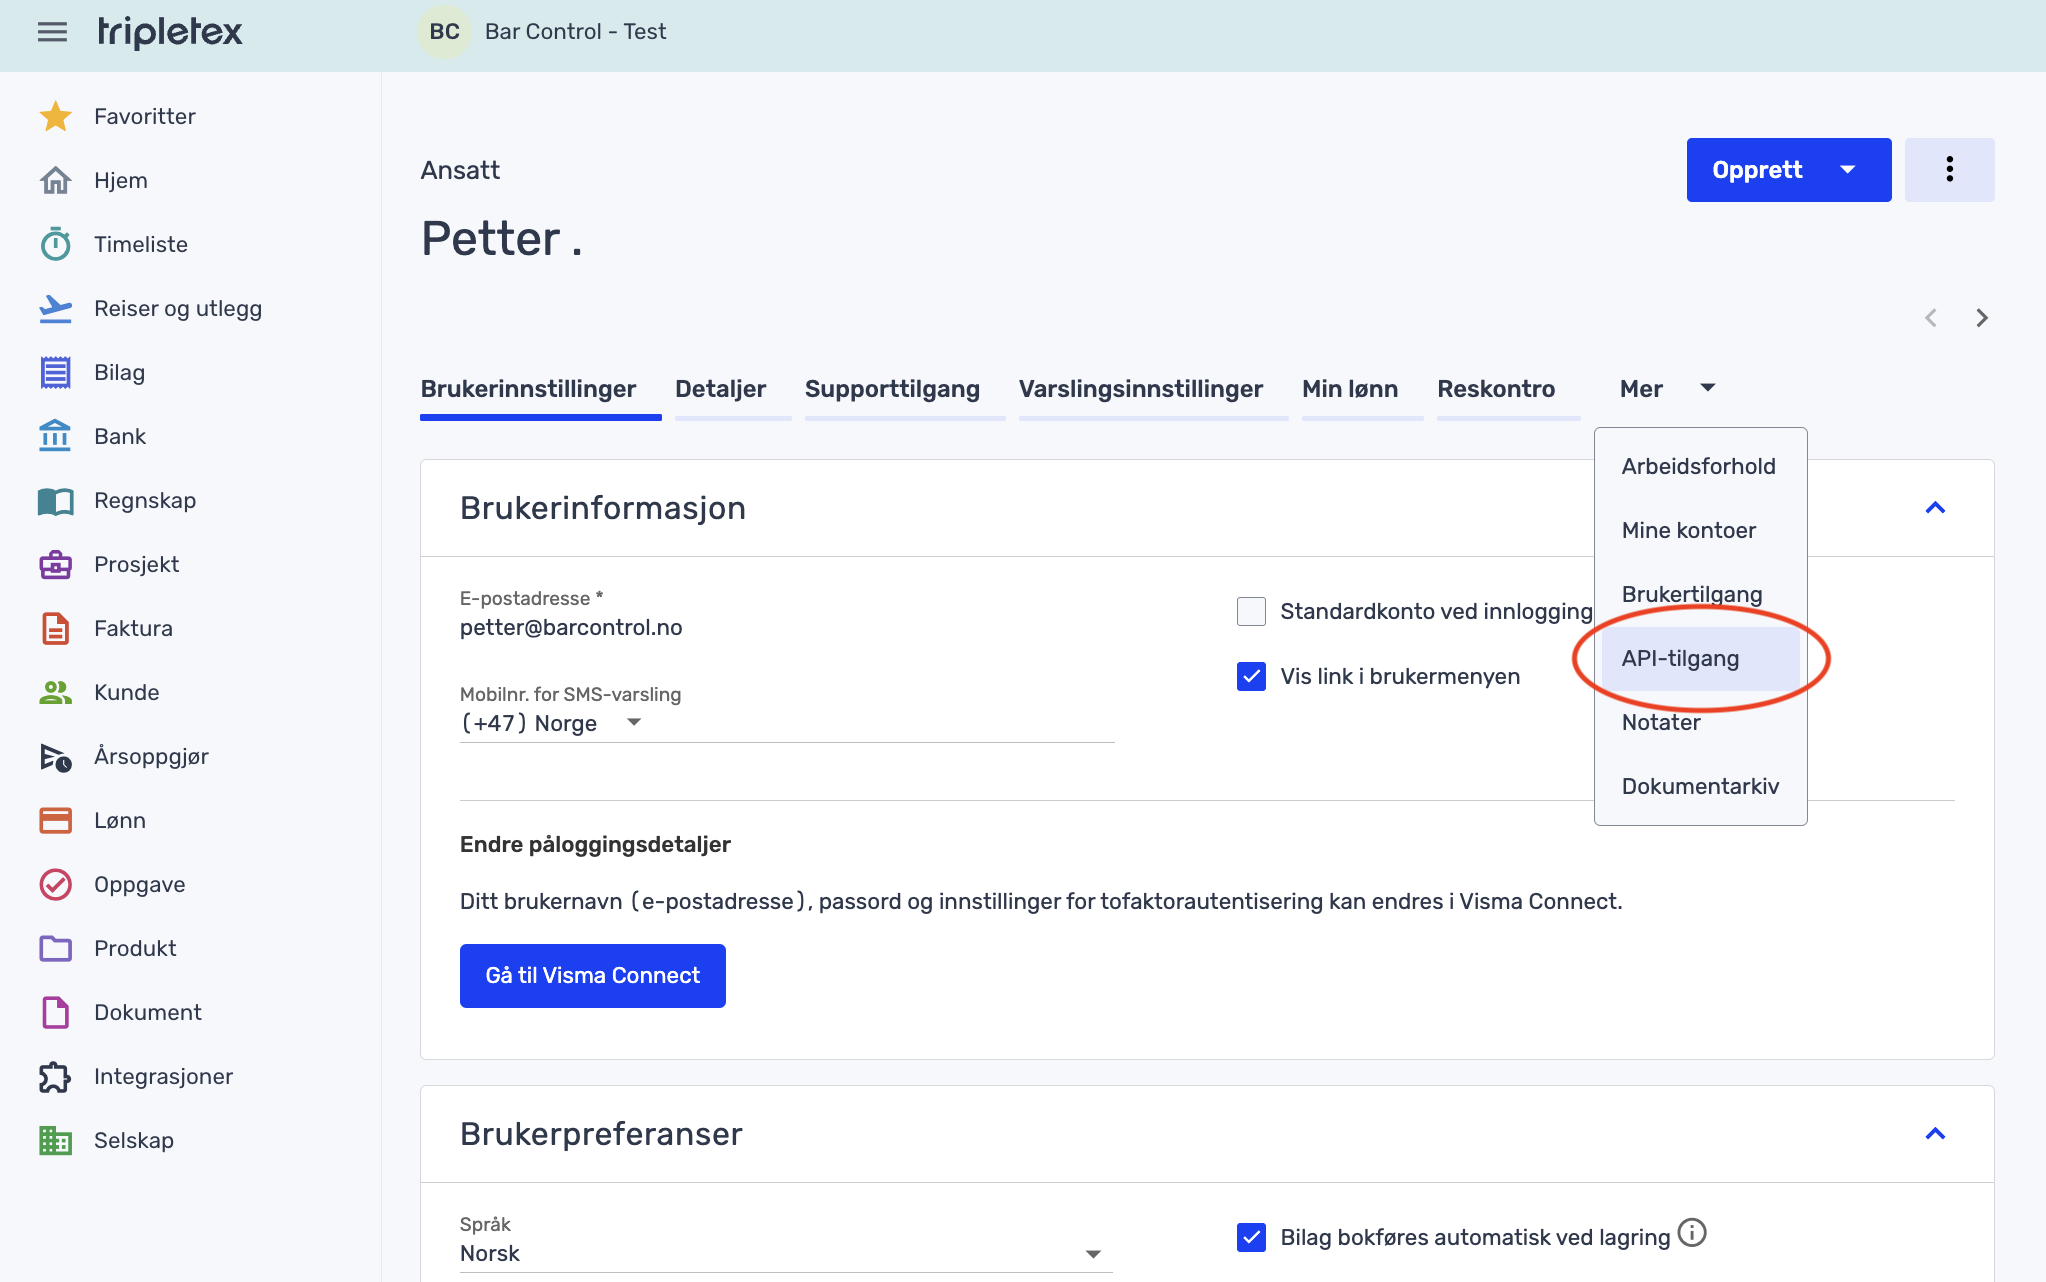Image resolution: width=2046 pixels, height=1282 pixels.
Task: Go to next employee arrow
Action: tap(1982, 318)
